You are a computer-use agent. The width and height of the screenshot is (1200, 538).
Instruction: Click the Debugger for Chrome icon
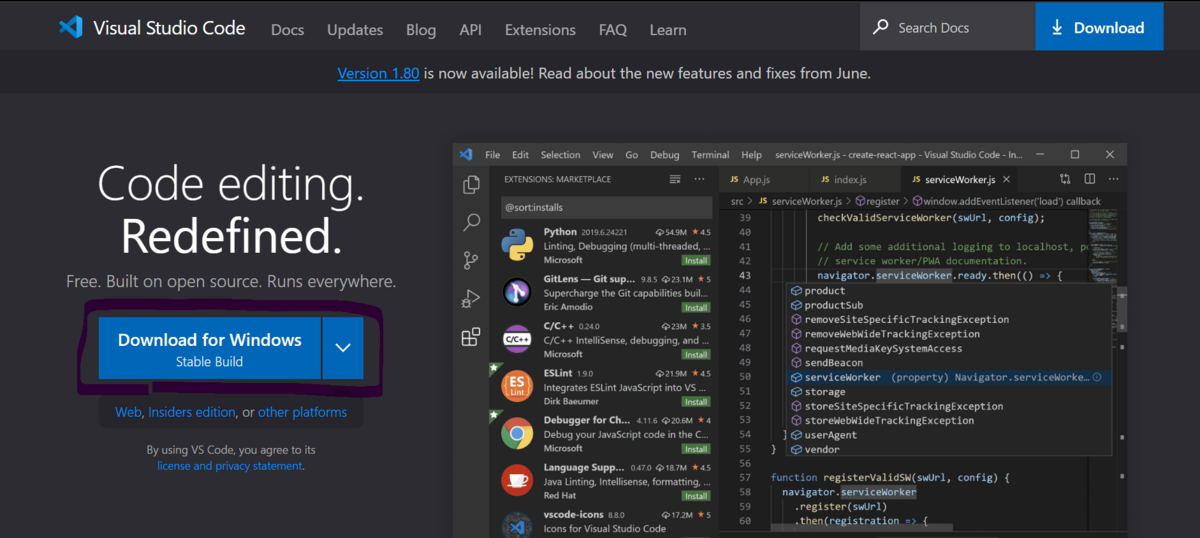pyautogui.click(x=517, y=434)
